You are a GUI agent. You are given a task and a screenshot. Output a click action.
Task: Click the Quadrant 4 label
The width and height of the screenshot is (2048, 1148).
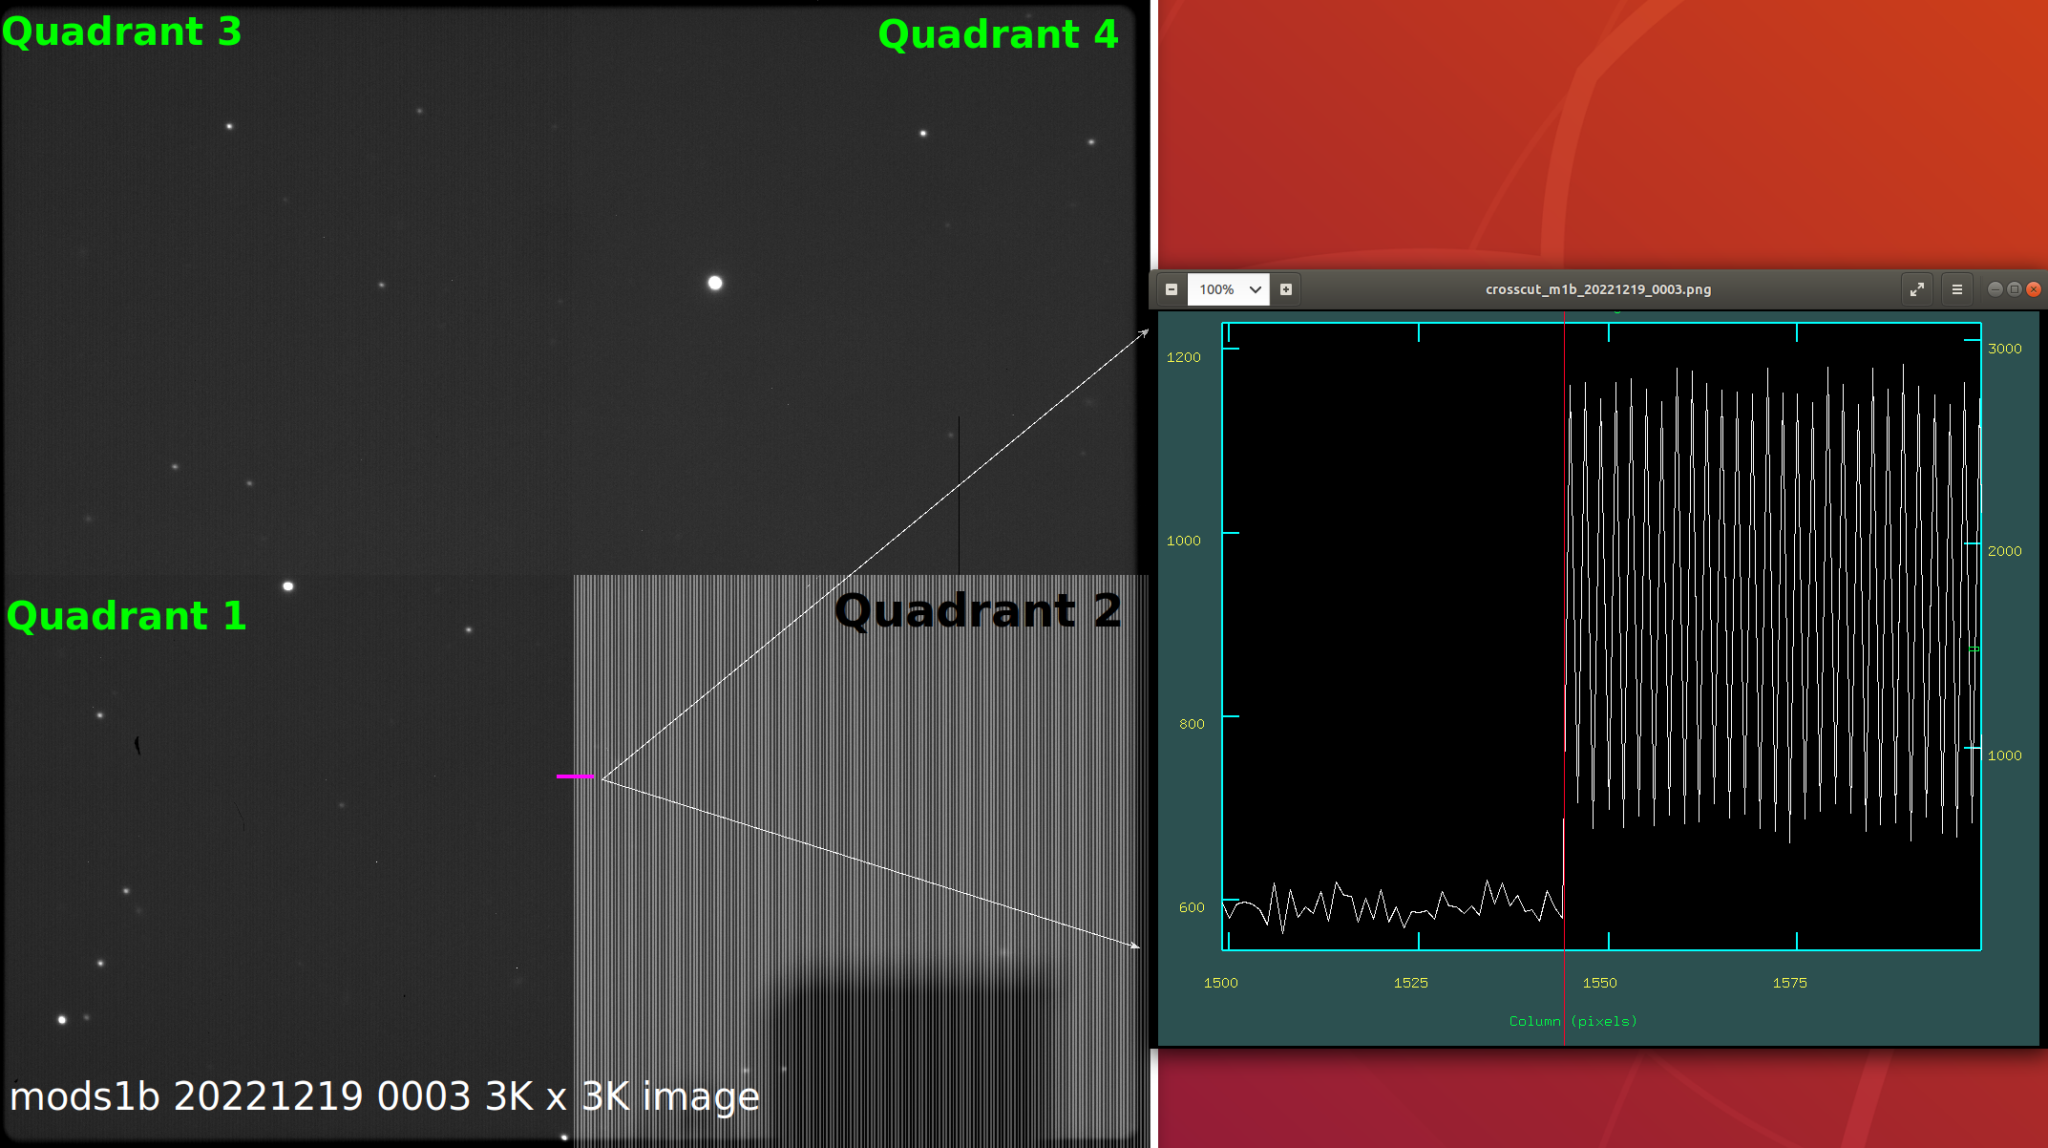tap(998, 35)
